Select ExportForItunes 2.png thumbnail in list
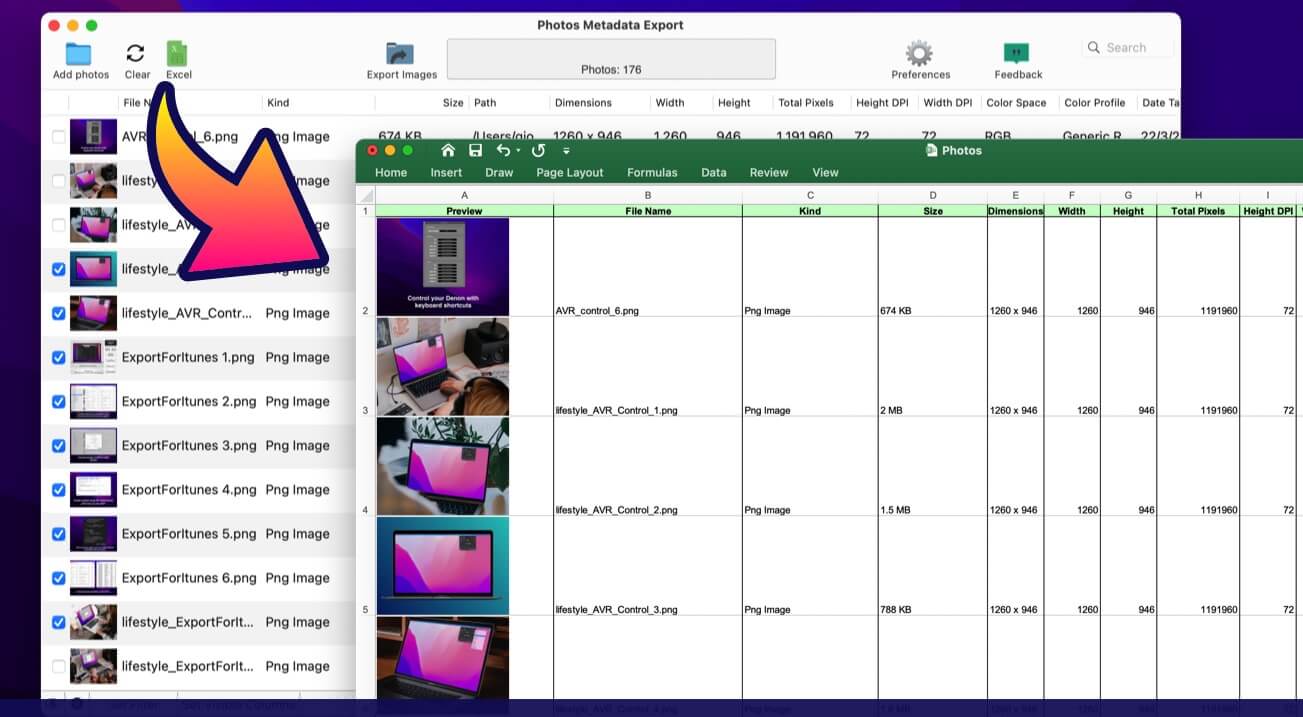The height and width of the screenshot is (717, 1303). click(x=93, y=401)
